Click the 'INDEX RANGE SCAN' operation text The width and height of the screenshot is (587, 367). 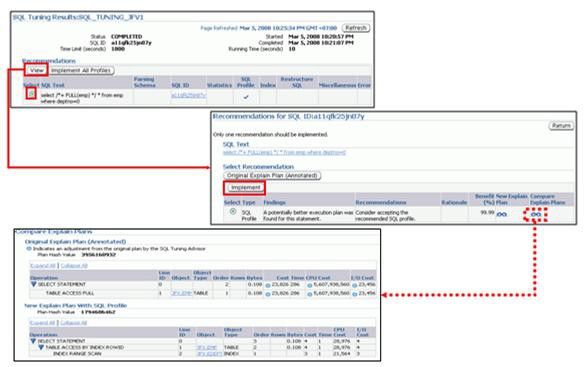77,354
